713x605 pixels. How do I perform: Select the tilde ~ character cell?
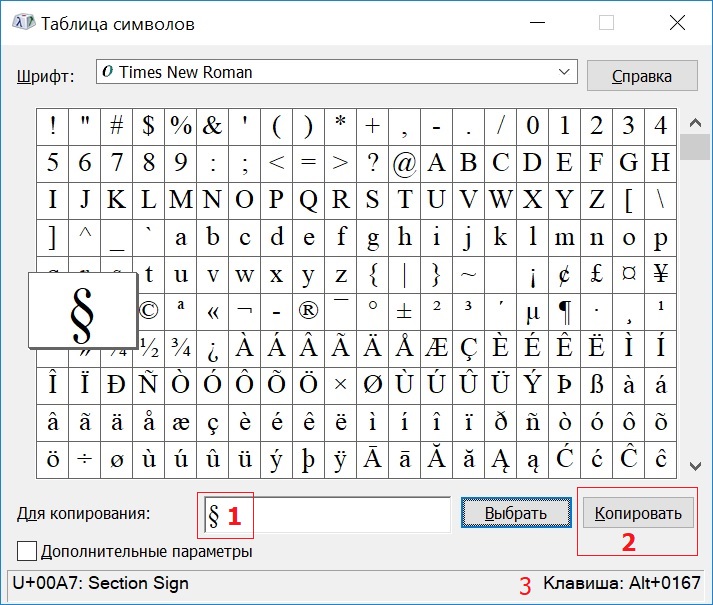(x=468, y=275)
